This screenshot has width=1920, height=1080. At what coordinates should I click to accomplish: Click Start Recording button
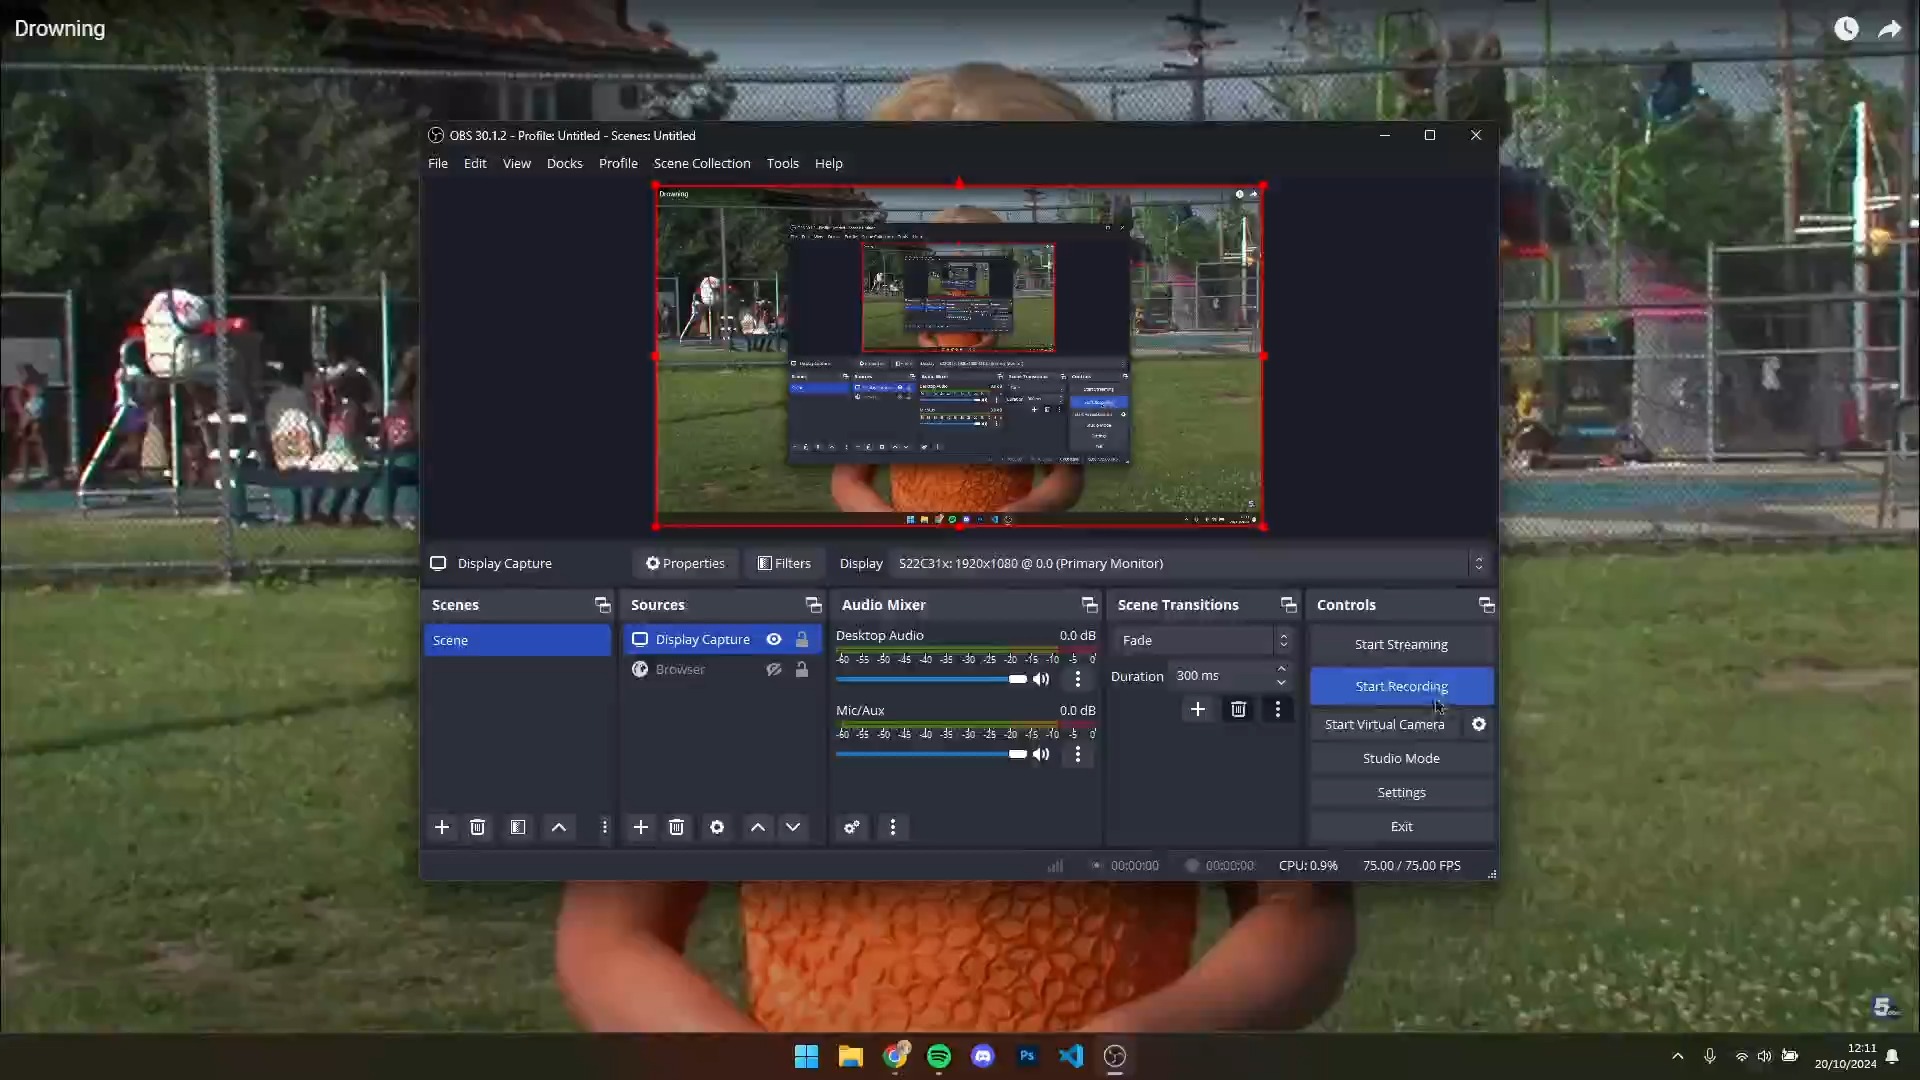click(1401, 686)
